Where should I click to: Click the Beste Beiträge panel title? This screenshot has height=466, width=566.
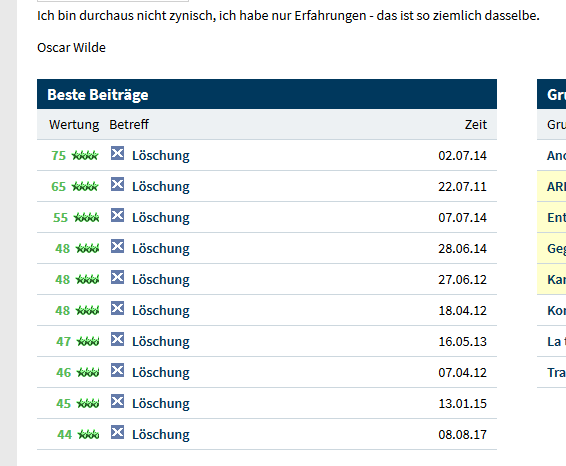98,95
